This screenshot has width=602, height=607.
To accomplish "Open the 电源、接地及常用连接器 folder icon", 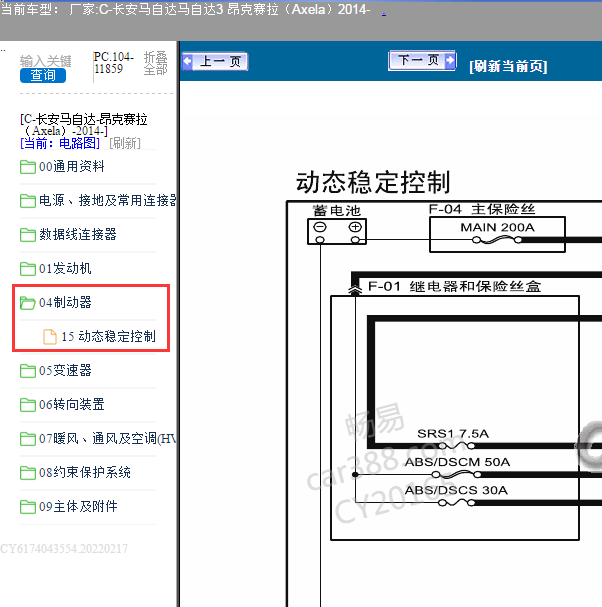I will (x=28, y=201).
